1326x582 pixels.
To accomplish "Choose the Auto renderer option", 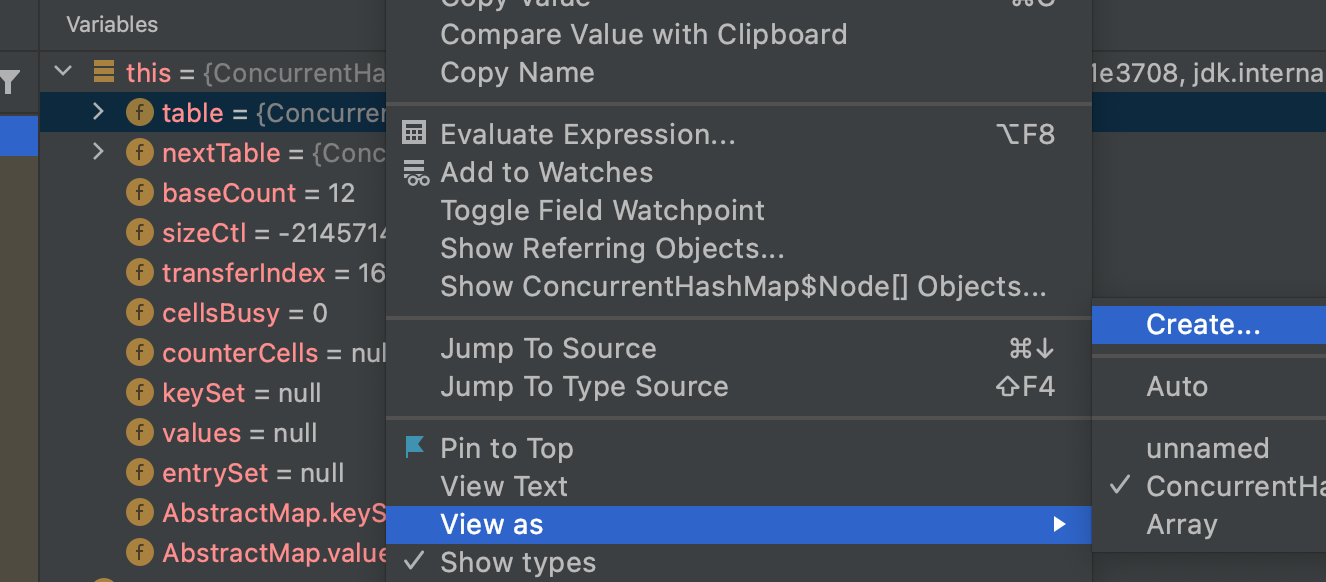I will (x=1177, y=386).
